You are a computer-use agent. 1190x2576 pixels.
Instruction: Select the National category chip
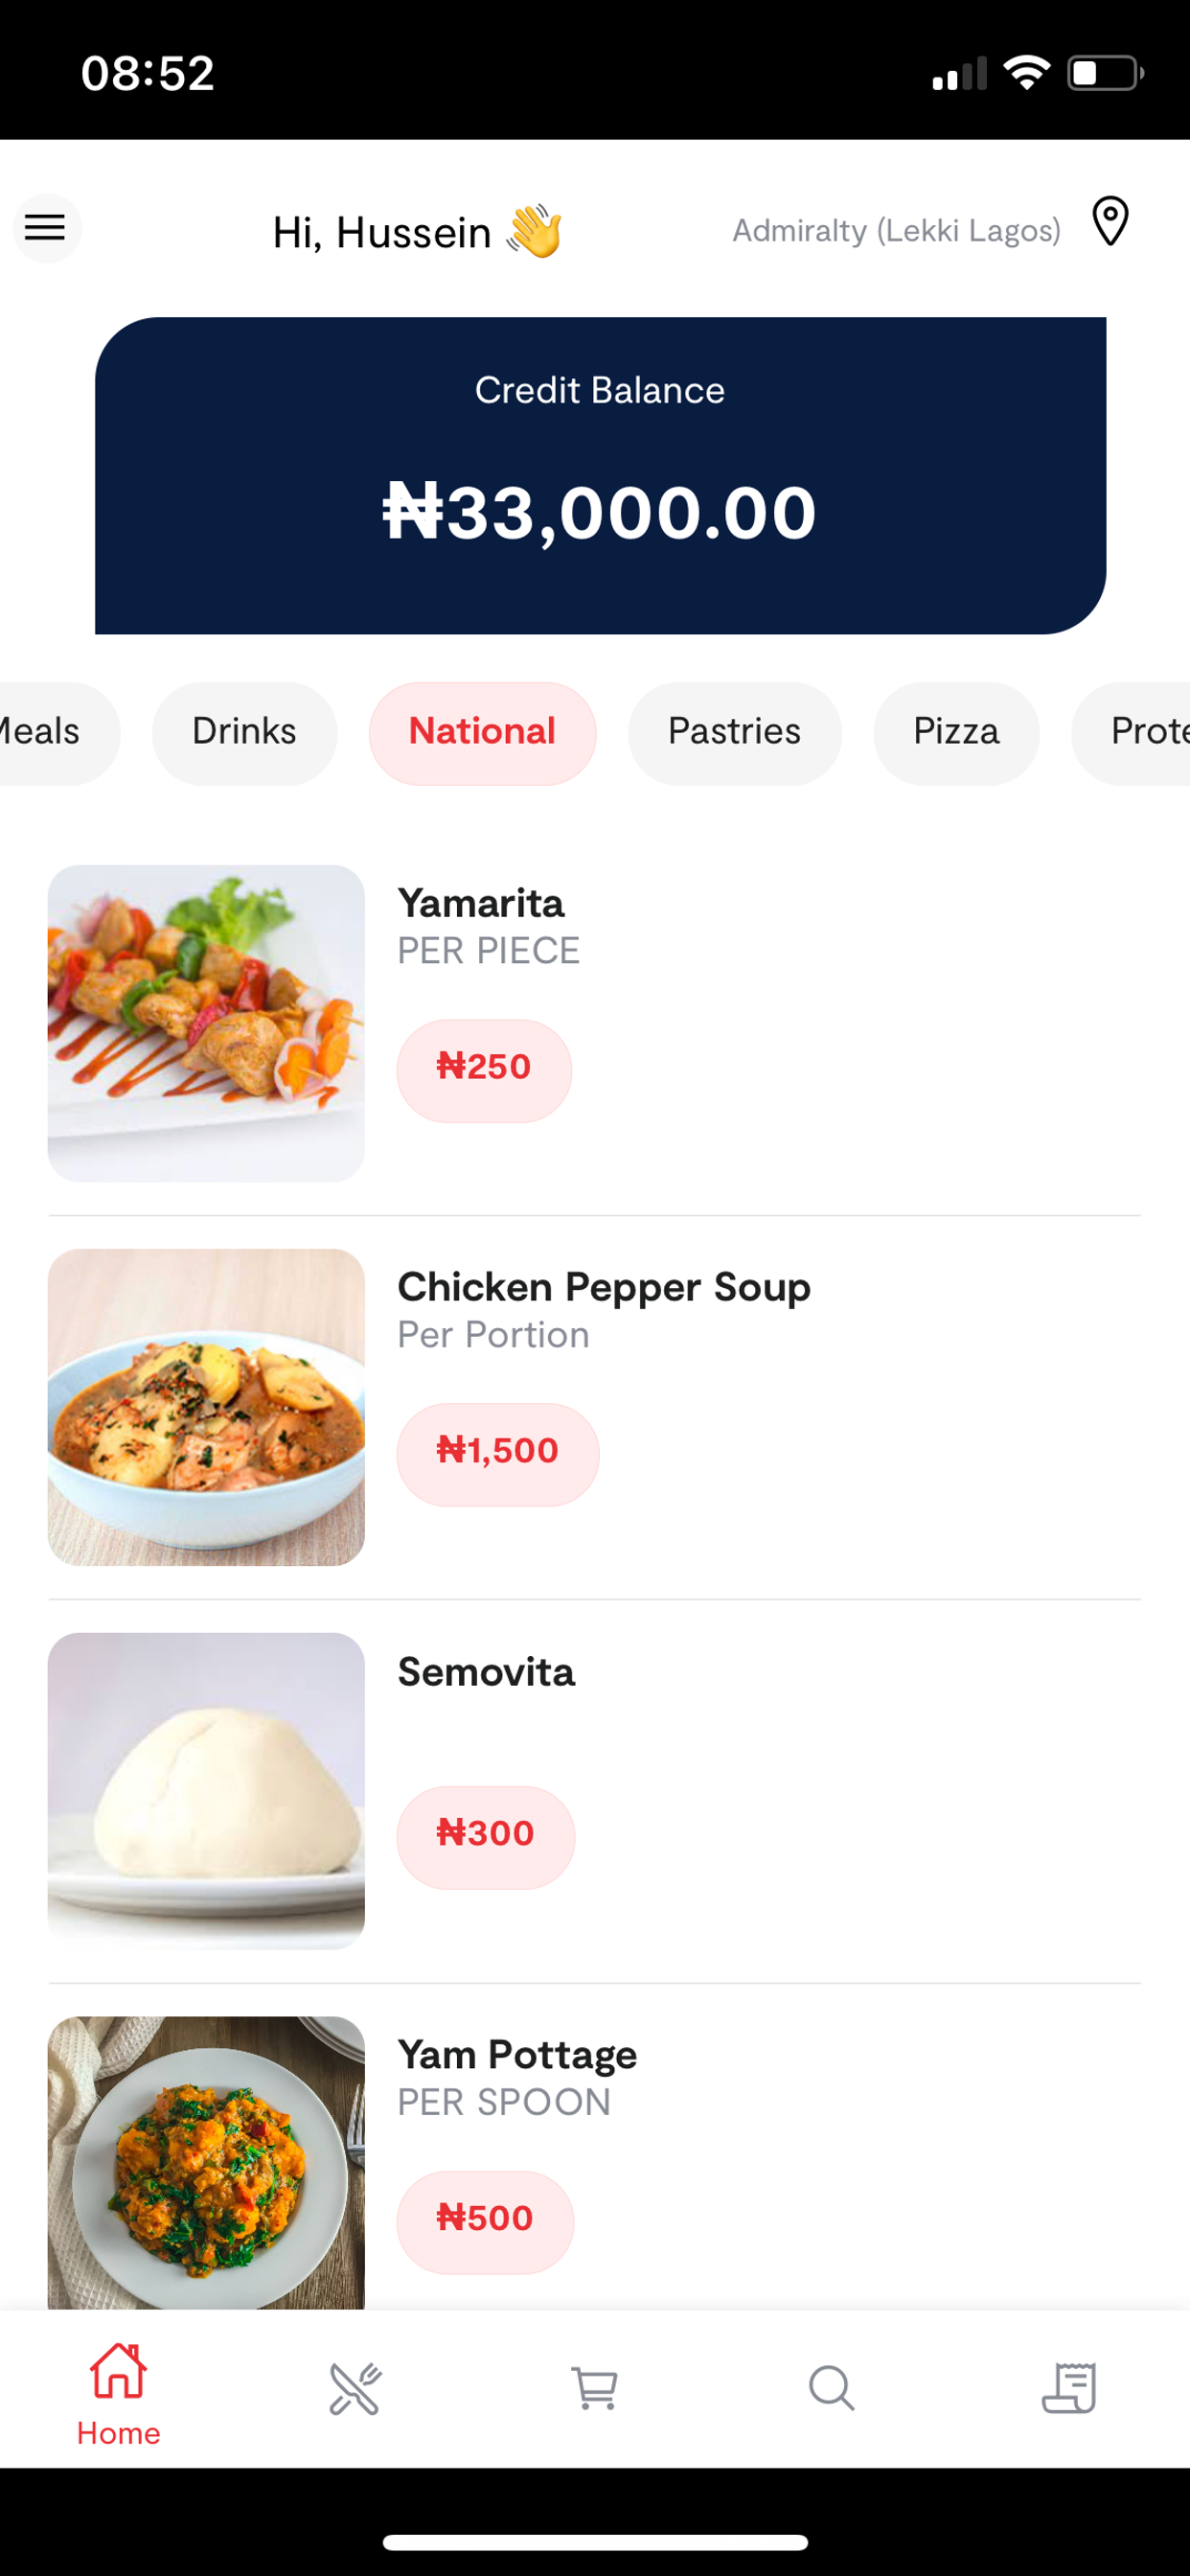[482, 732]
